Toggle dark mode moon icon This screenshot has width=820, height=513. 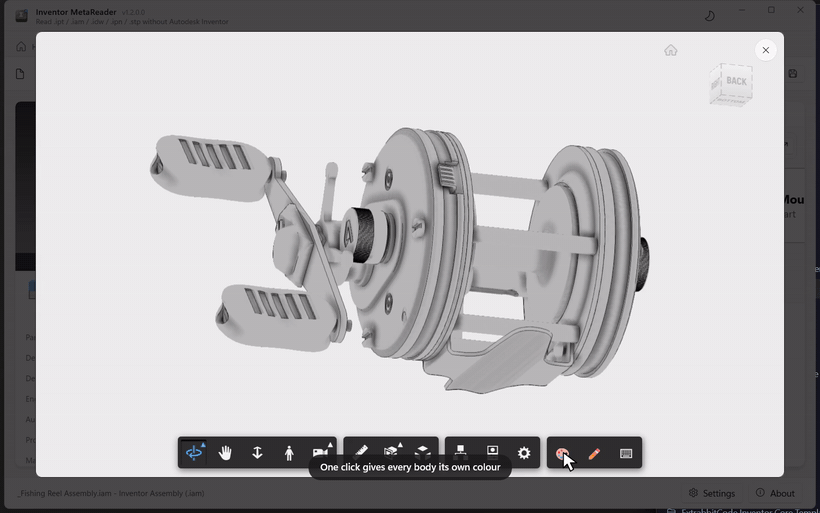click(710, 16)
